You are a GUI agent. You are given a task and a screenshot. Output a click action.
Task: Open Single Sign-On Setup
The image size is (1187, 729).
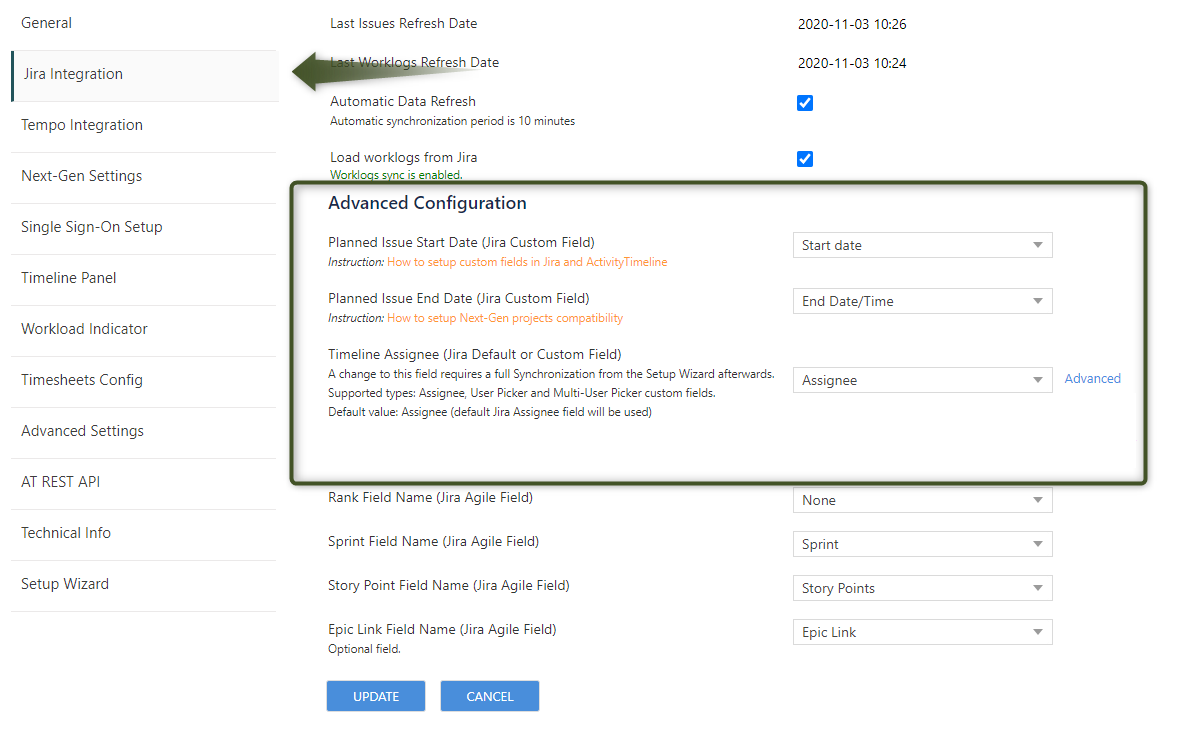[x=92, y=227]
